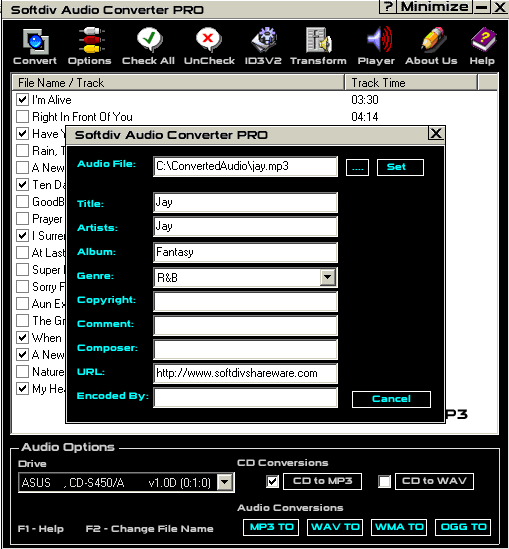Click the Convert toolbar icon
The height and width of the screenshot is (549, 509).
click(35, 41)
